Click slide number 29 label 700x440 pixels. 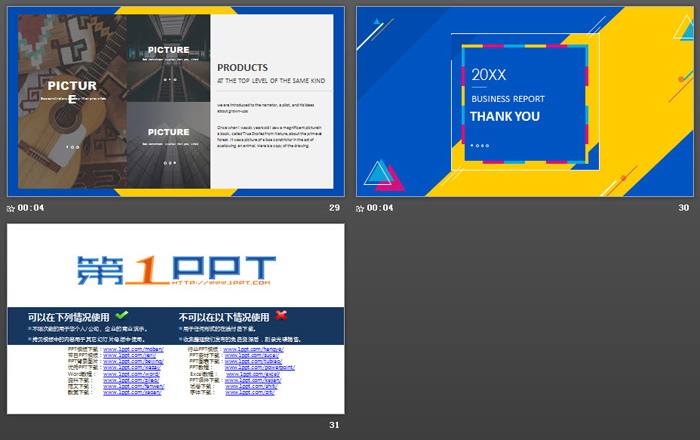tap(334, 208)
